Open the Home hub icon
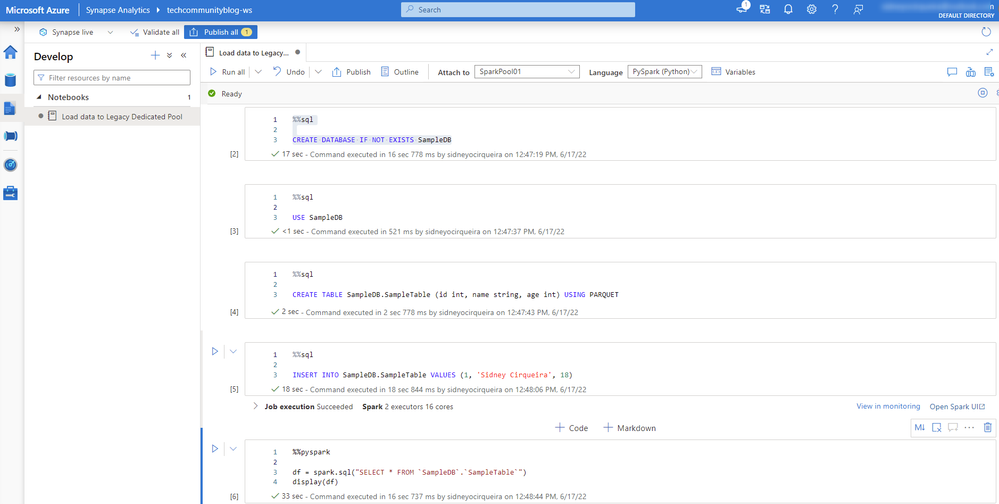 11,52
